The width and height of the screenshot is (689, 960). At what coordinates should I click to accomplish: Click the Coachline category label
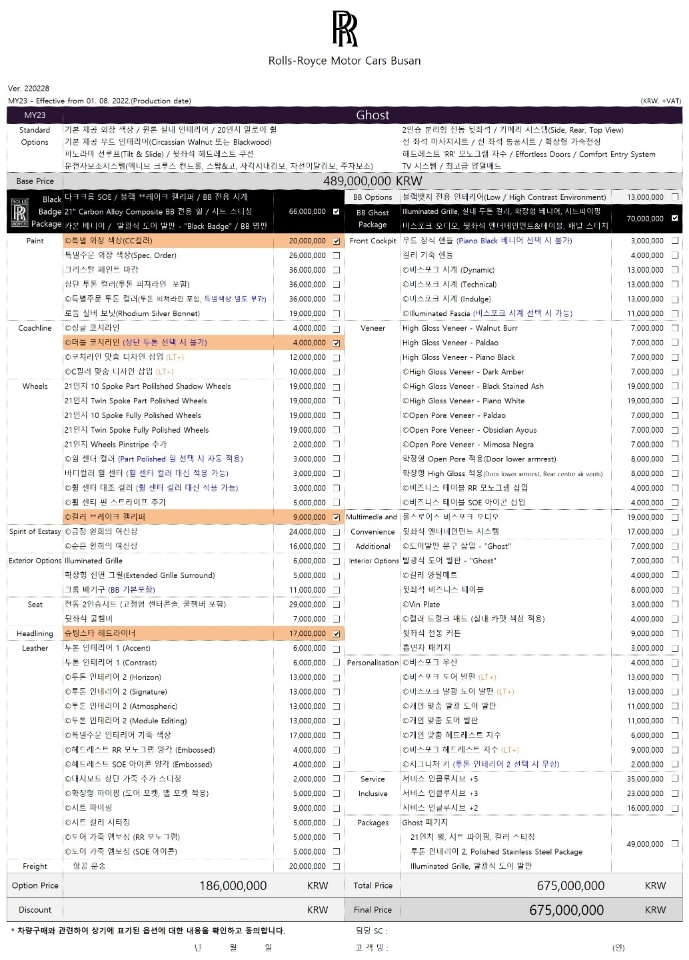tap(34, 328)
